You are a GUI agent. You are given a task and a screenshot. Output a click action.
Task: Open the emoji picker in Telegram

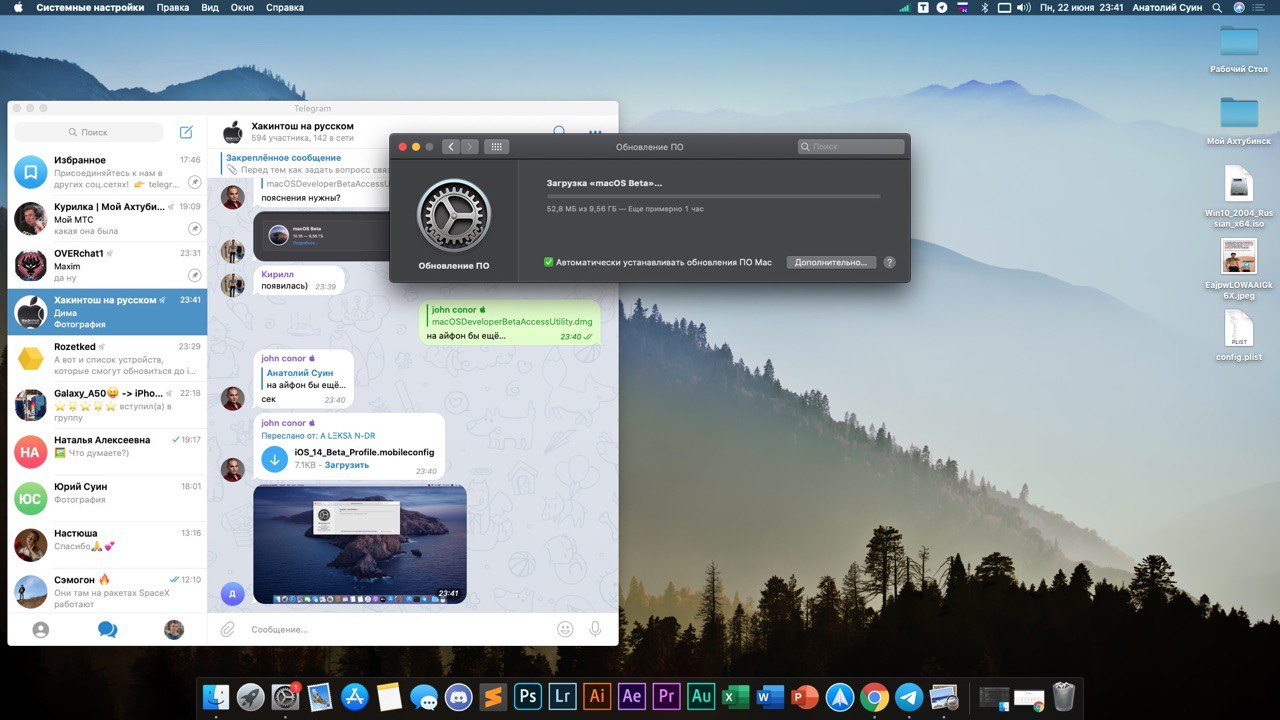coord(565,629)
